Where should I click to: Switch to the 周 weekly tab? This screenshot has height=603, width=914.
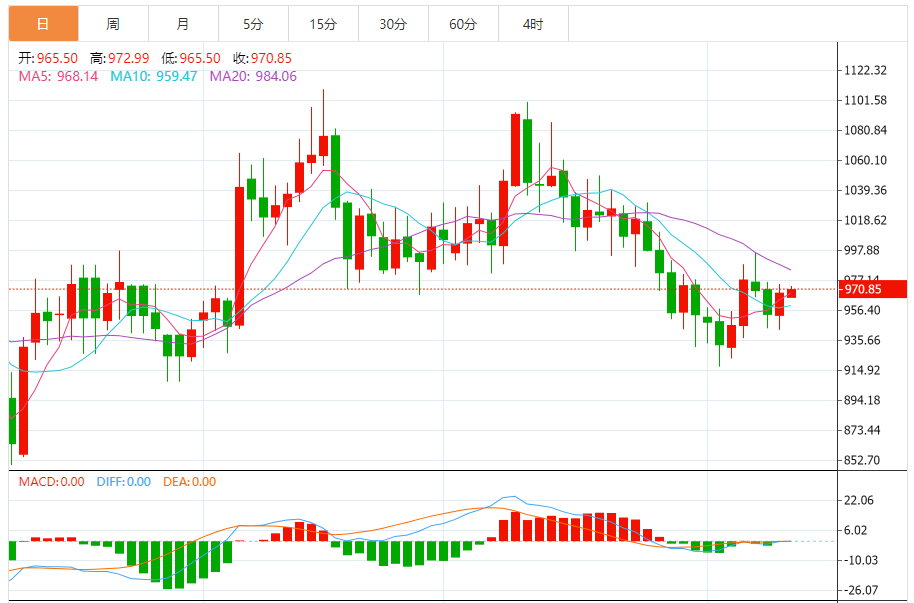point(113,24)
